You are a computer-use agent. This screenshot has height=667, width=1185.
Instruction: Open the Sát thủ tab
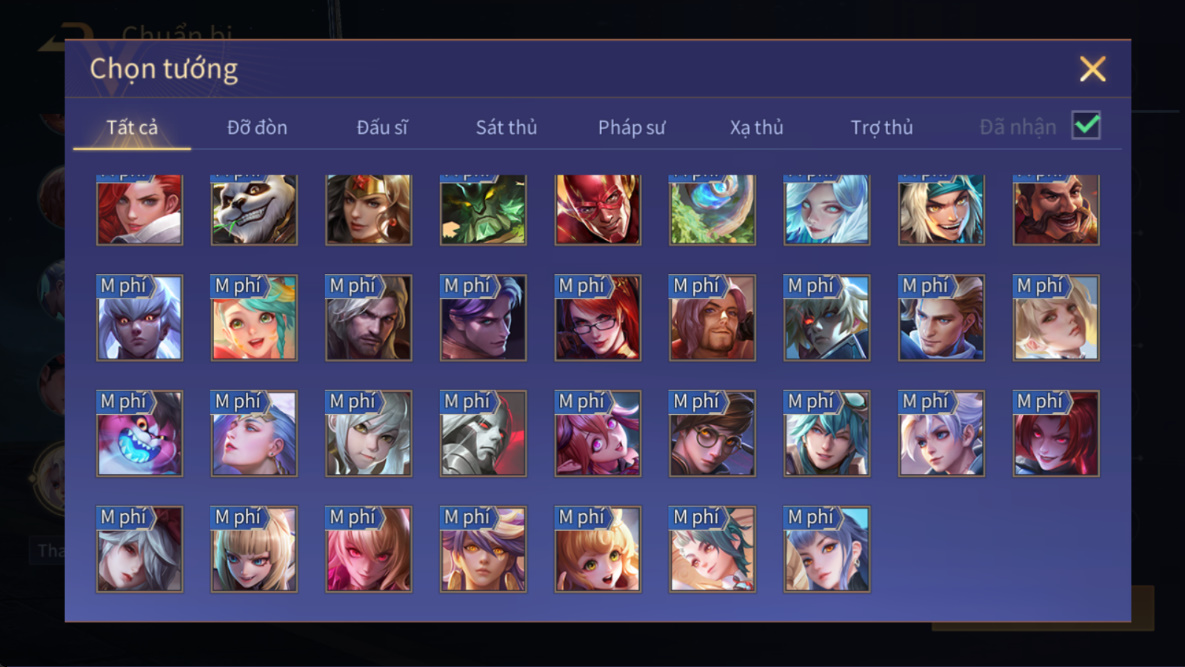(x=506, y=127)
